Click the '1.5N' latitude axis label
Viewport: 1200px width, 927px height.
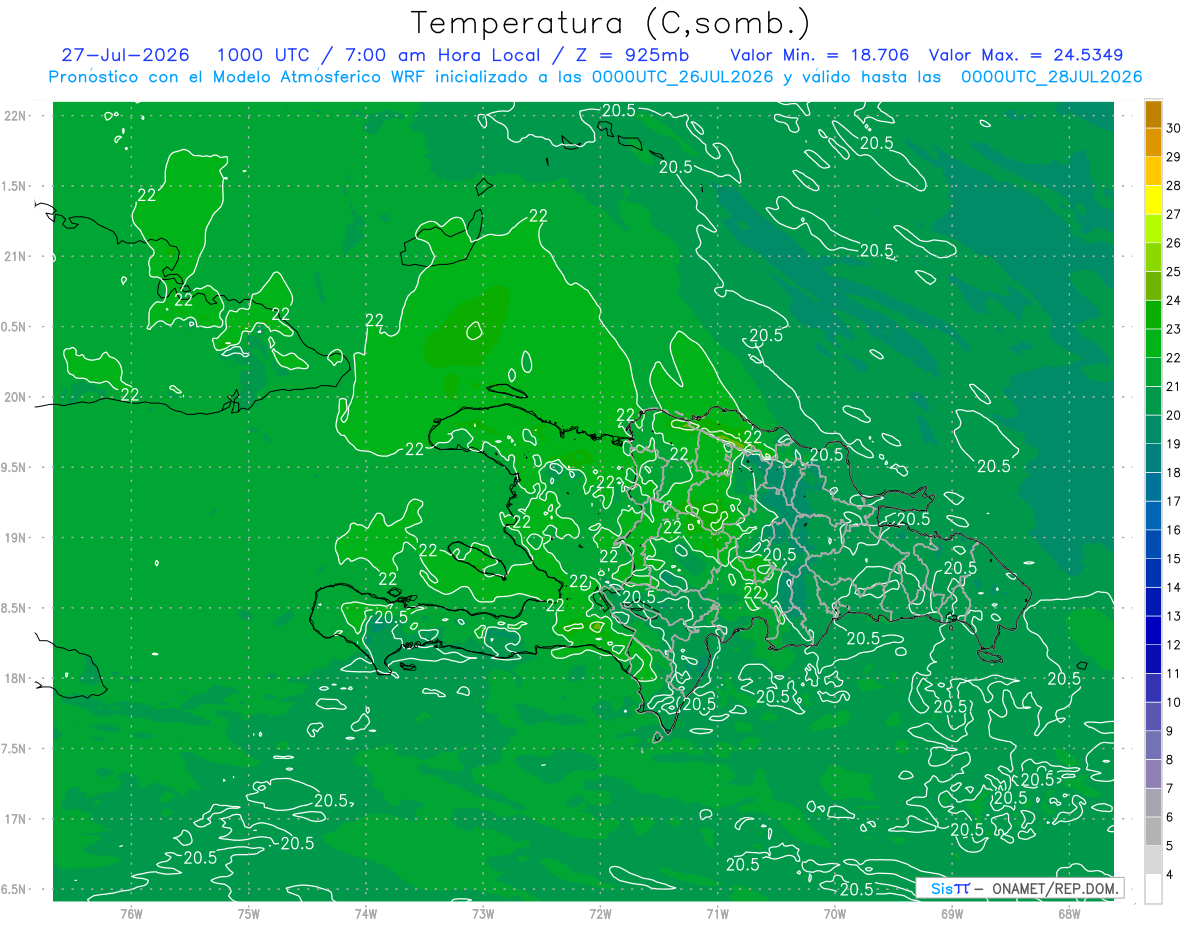13,186
